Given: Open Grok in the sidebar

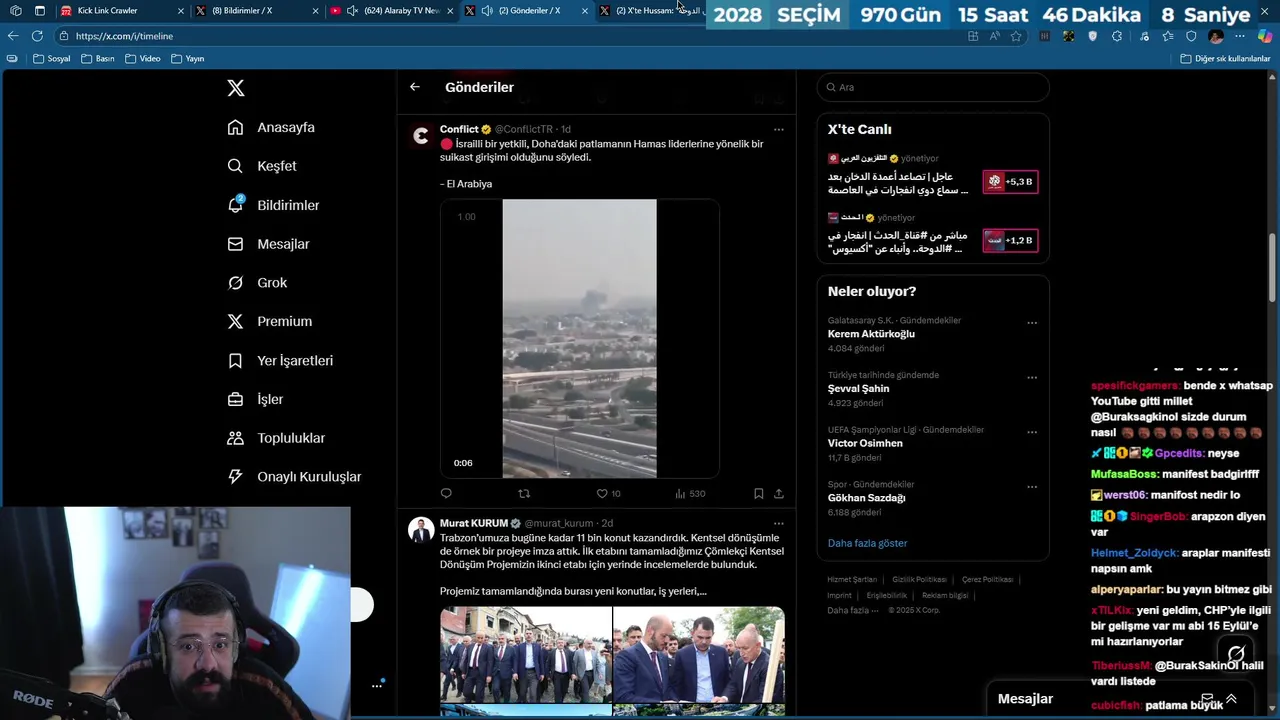Looking at the screenshot, I should [257, 283].
